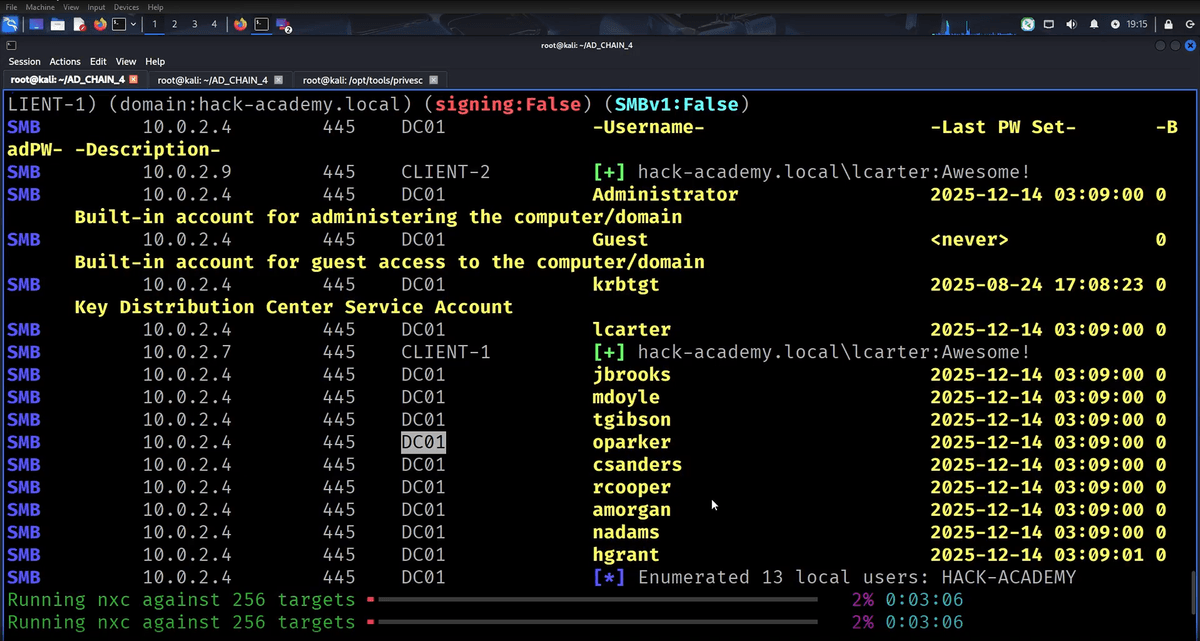1200x641 pixels.
Task: Expand the terminal launcher dropdown arrow
Action: [133, 24]
